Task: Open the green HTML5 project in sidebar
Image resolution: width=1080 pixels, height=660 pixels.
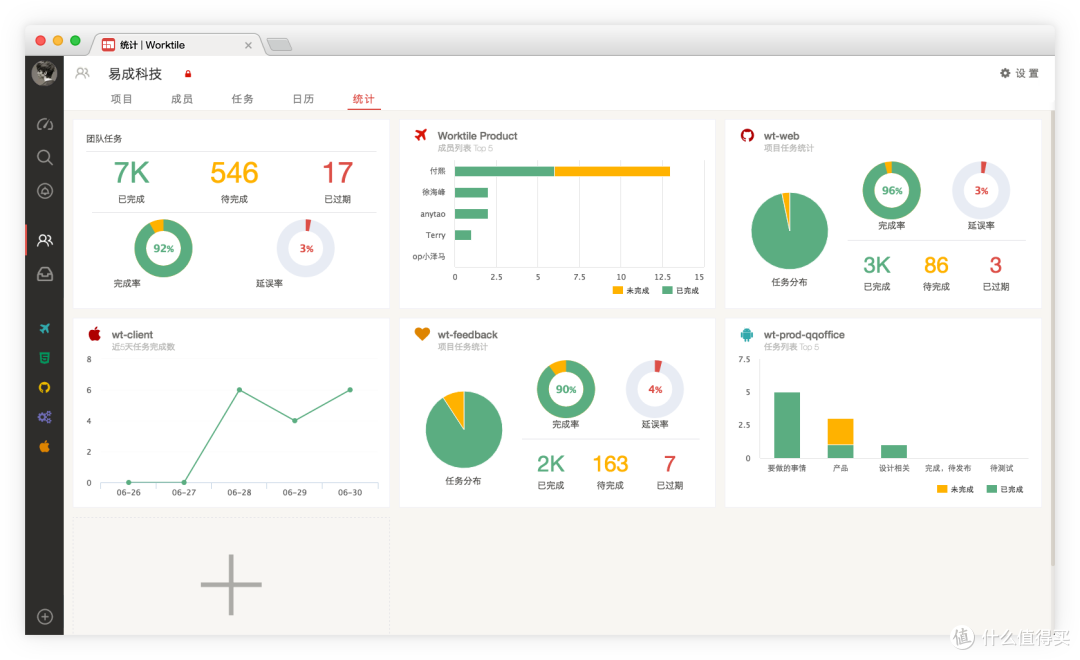Action: [45, 358]
